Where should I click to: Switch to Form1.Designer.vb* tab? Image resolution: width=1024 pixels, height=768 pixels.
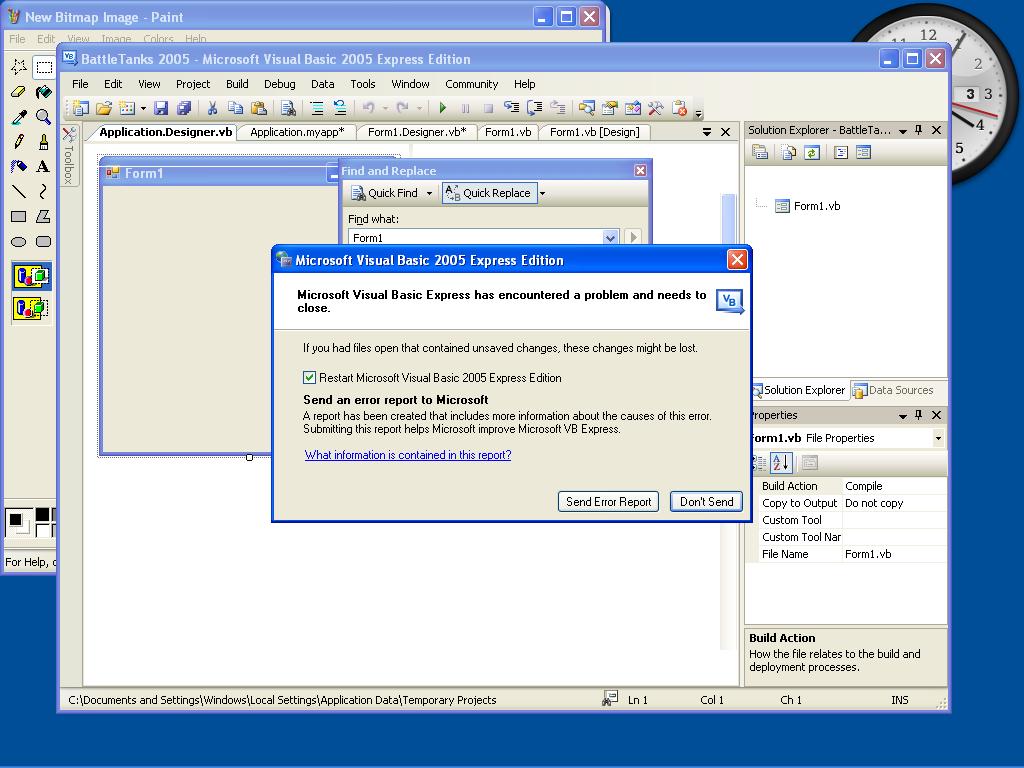click(x=417, y=132)
